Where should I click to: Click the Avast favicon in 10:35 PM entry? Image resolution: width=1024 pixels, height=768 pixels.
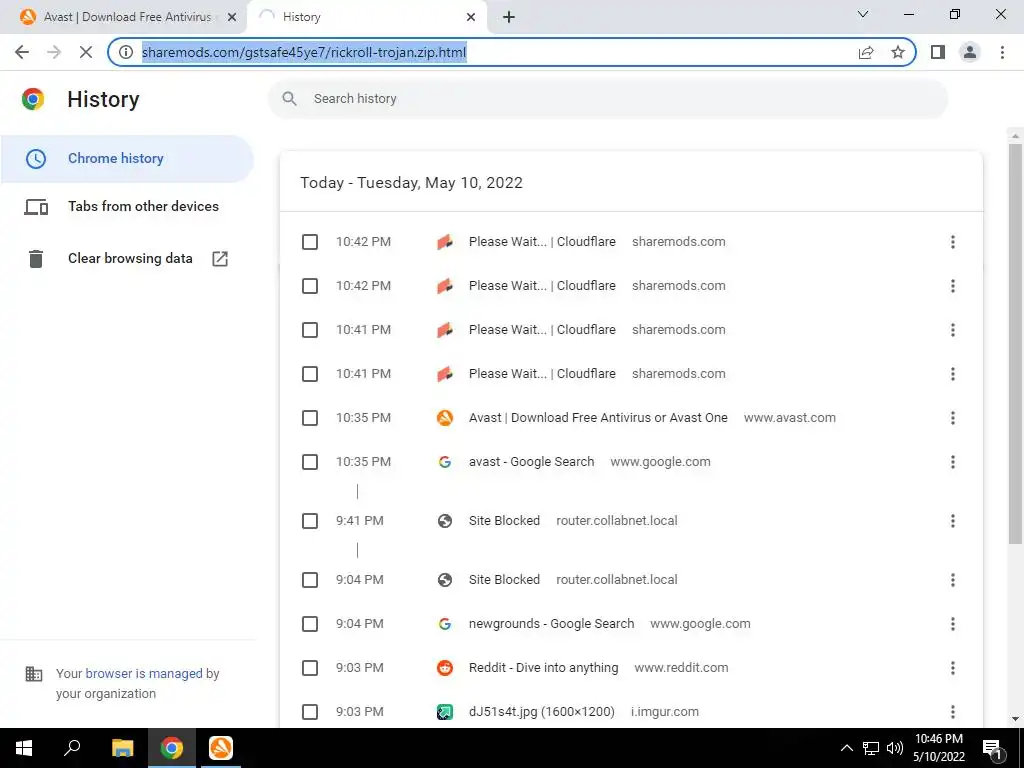pyautogui.click(x=445, y=418)
